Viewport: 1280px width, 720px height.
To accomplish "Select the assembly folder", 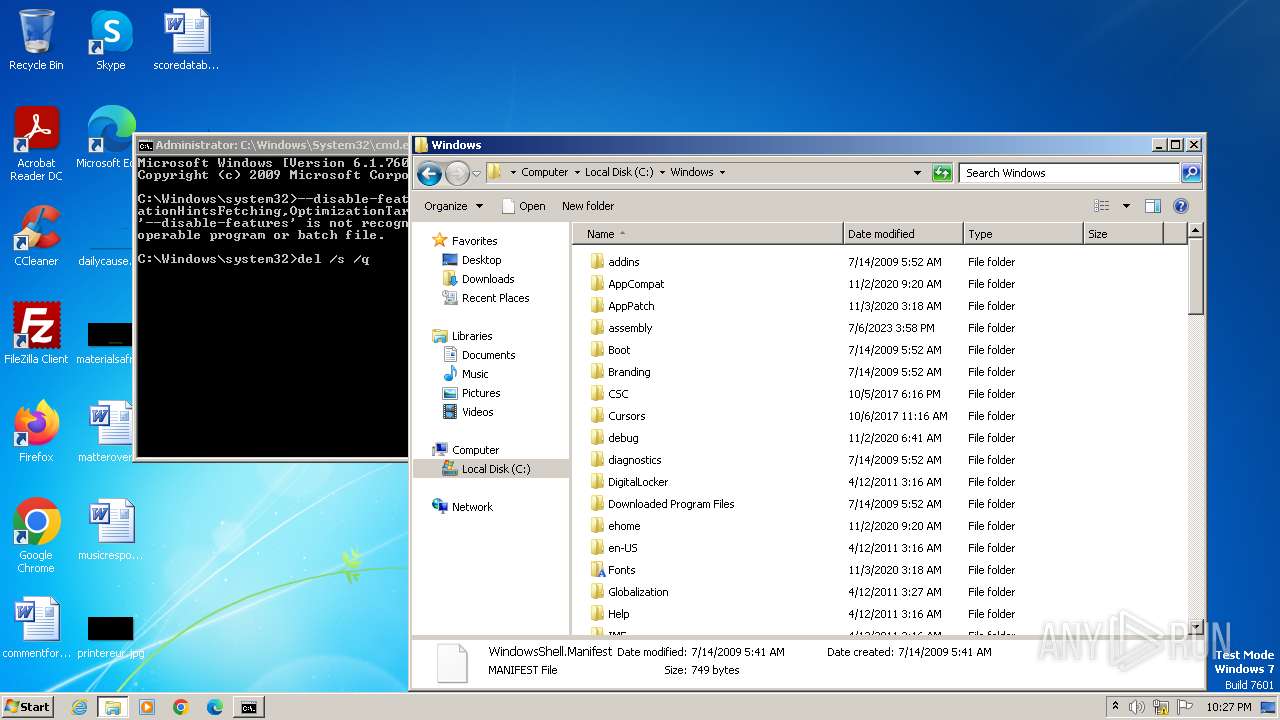I will [x=630, y=328].
